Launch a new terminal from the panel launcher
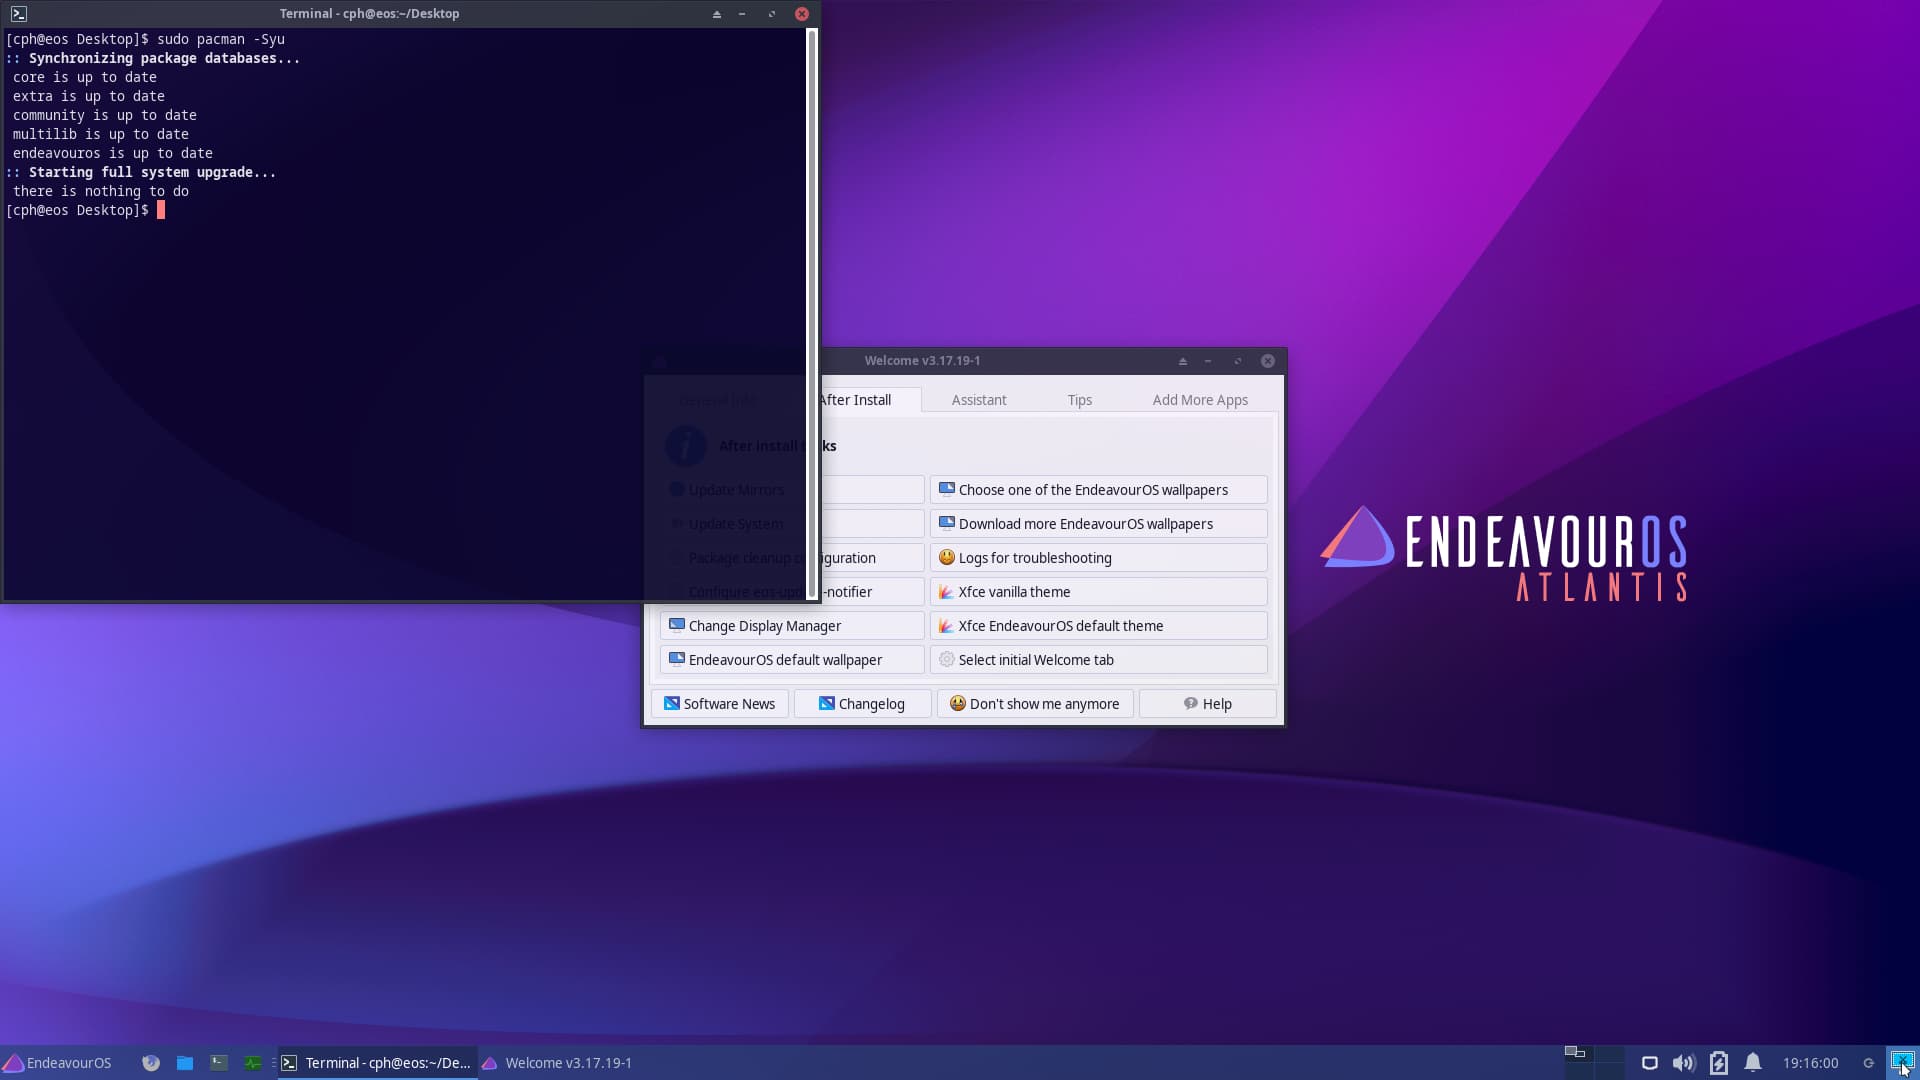The width and height of the screenshot is (1920, 1080). (x=219, y=1063)
